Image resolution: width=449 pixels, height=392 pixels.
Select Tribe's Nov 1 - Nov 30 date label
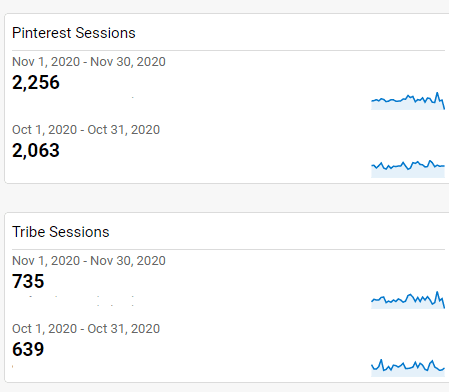[x=89, y=261]
